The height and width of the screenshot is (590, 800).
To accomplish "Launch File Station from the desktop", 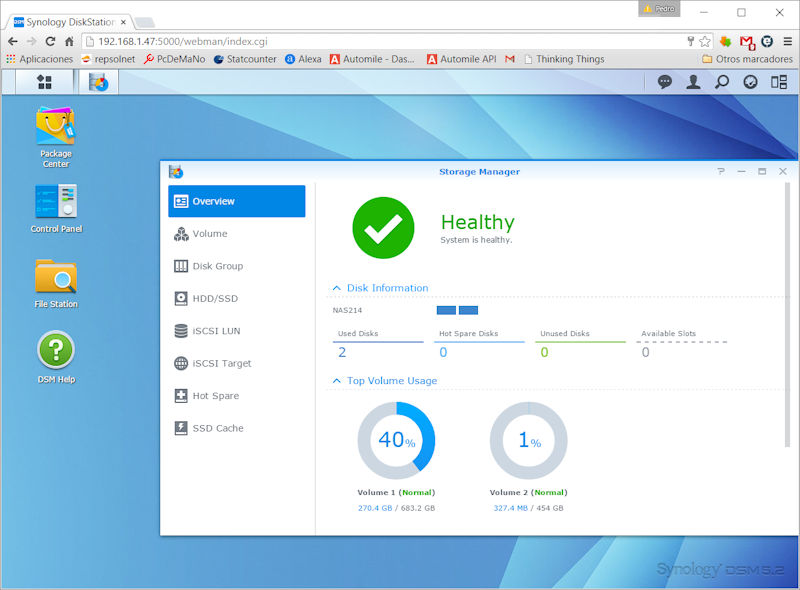I will click(x=56, y=283).
